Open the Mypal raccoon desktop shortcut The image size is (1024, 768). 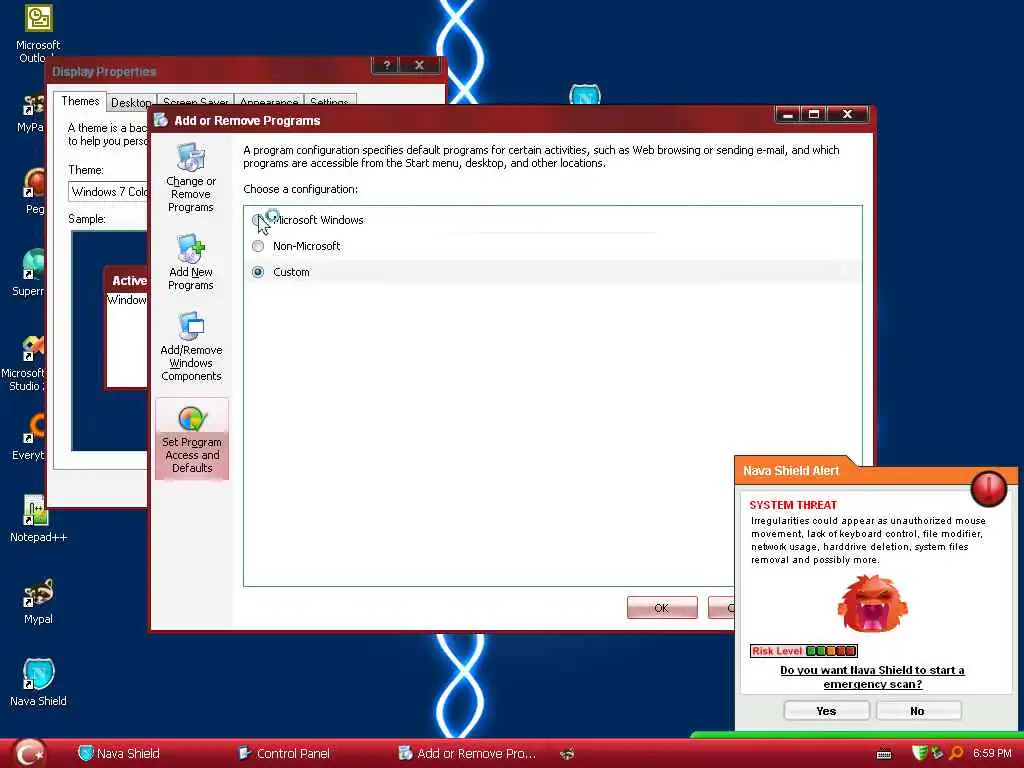point(38,601)
